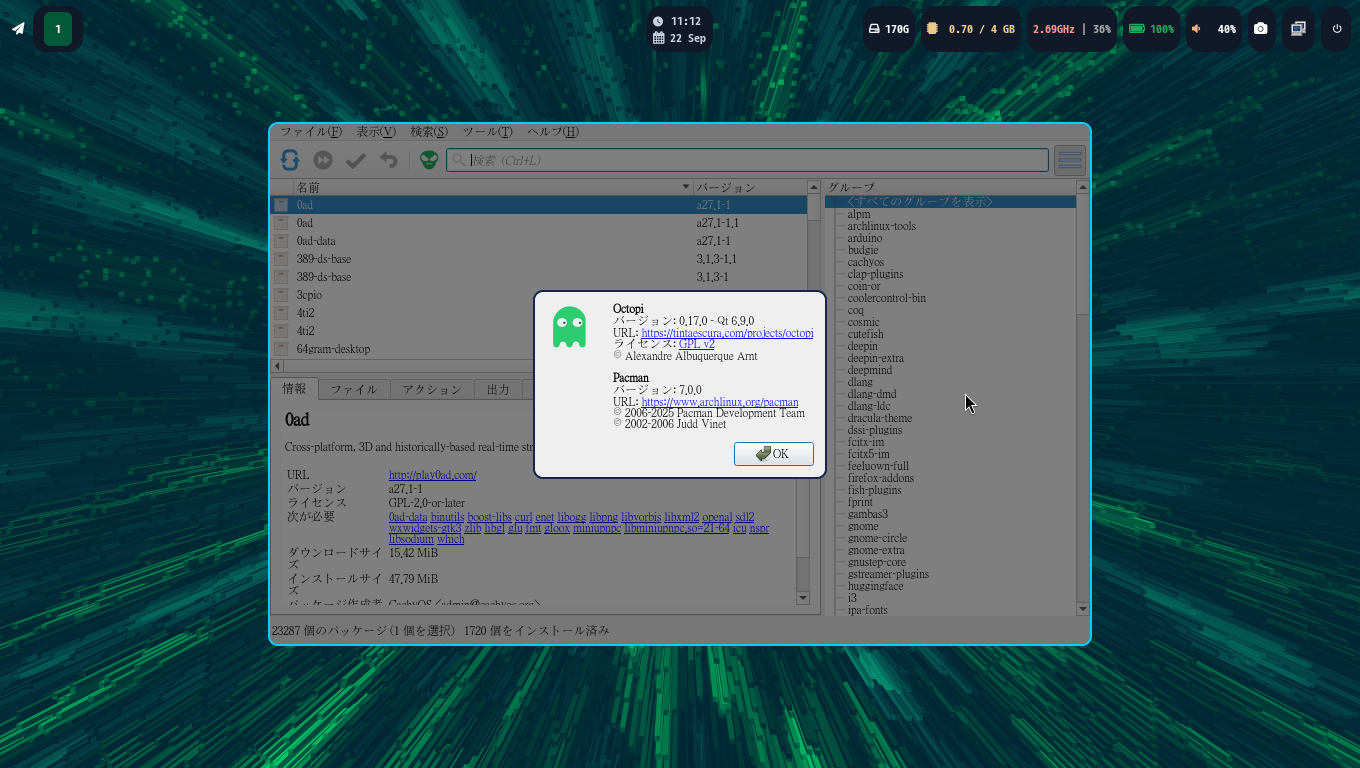Click the green alien toolbar icon

429,160
